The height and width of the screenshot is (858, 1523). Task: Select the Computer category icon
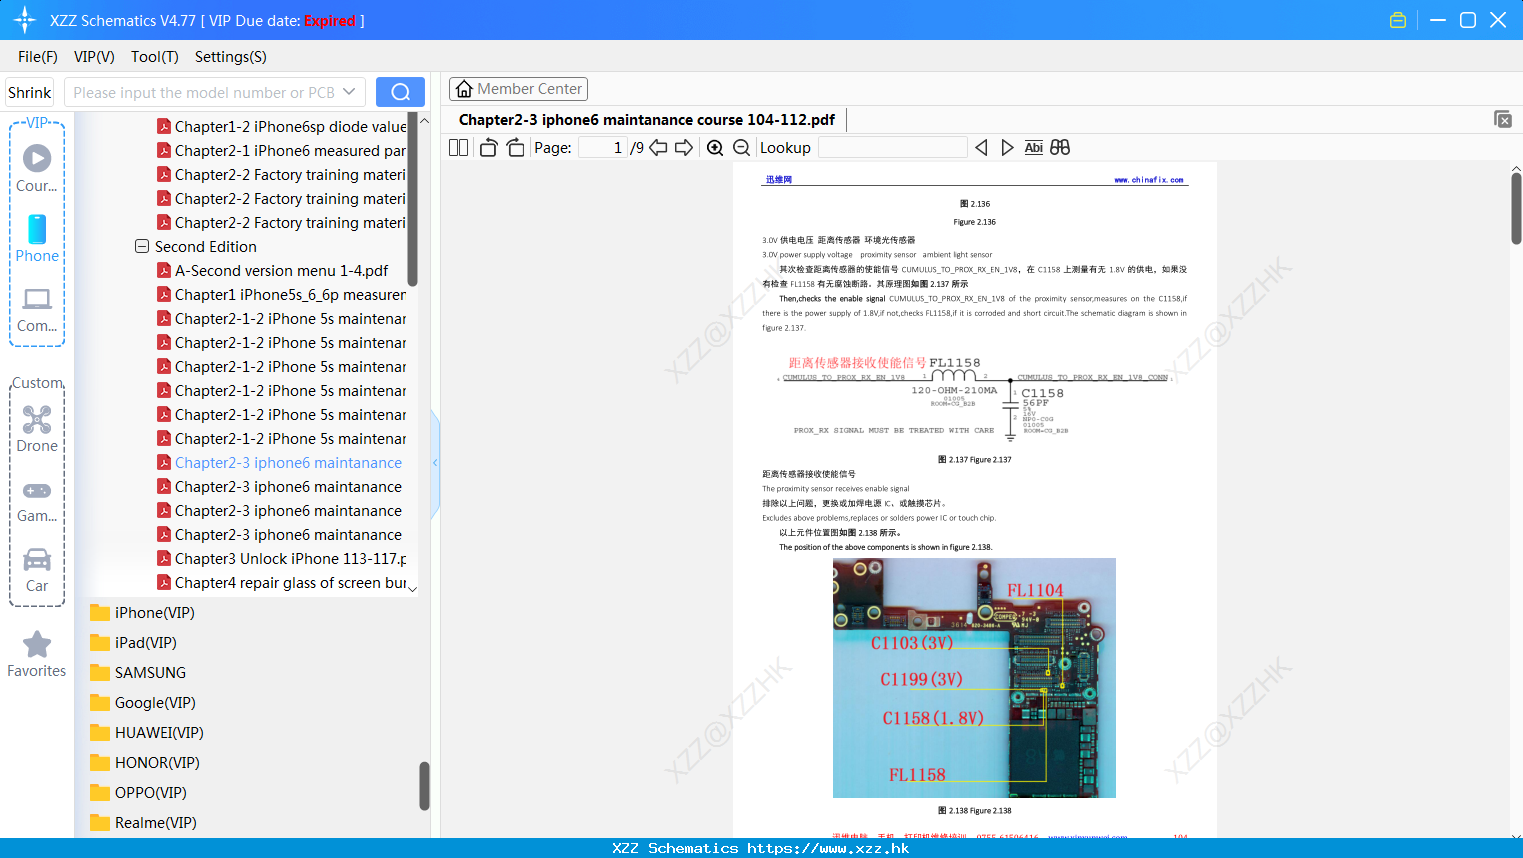coord(37,309)
